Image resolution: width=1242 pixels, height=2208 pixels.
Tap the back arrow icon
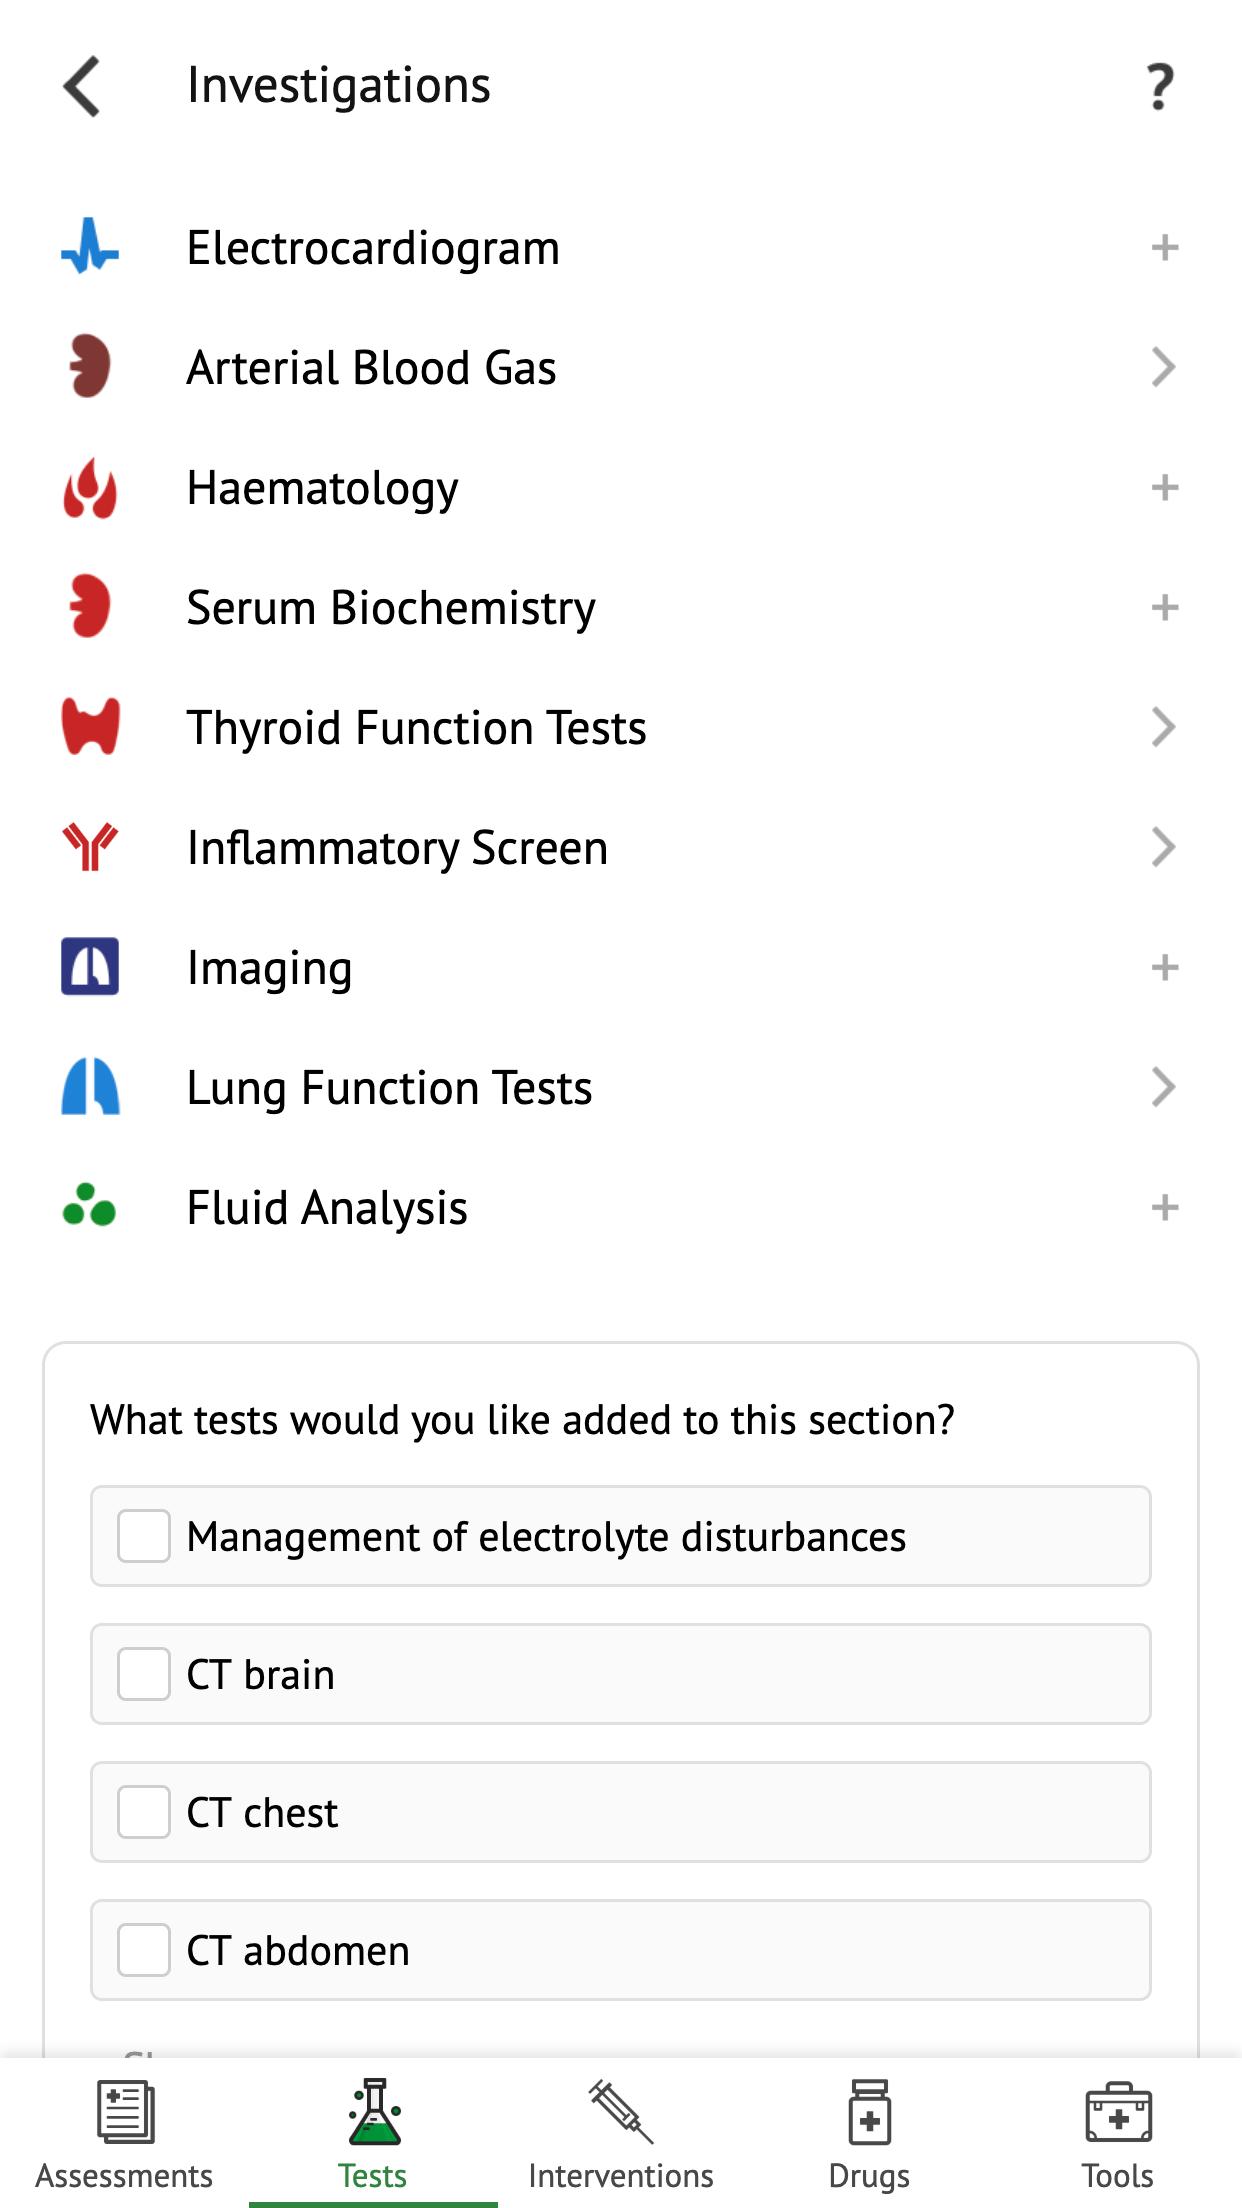(x=82, y=86)
